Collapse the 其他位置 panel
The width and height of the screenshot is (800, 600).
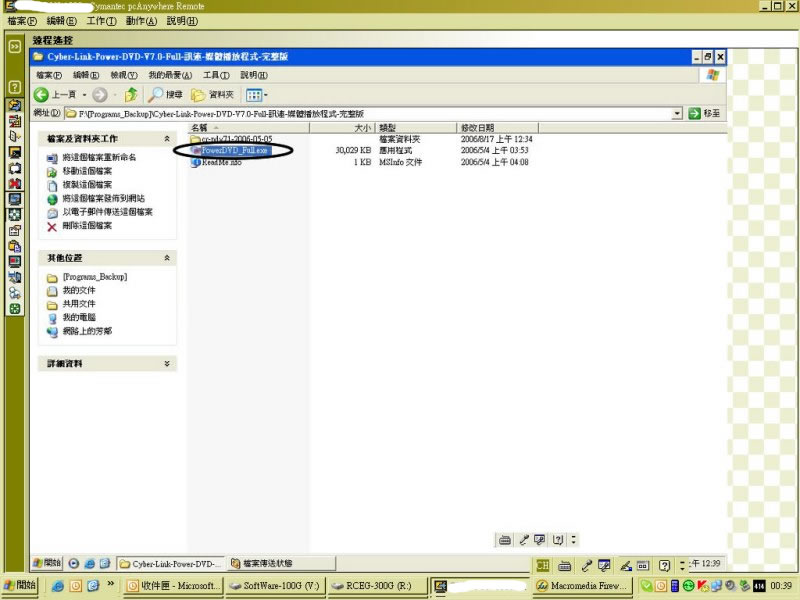pos(167,258)
